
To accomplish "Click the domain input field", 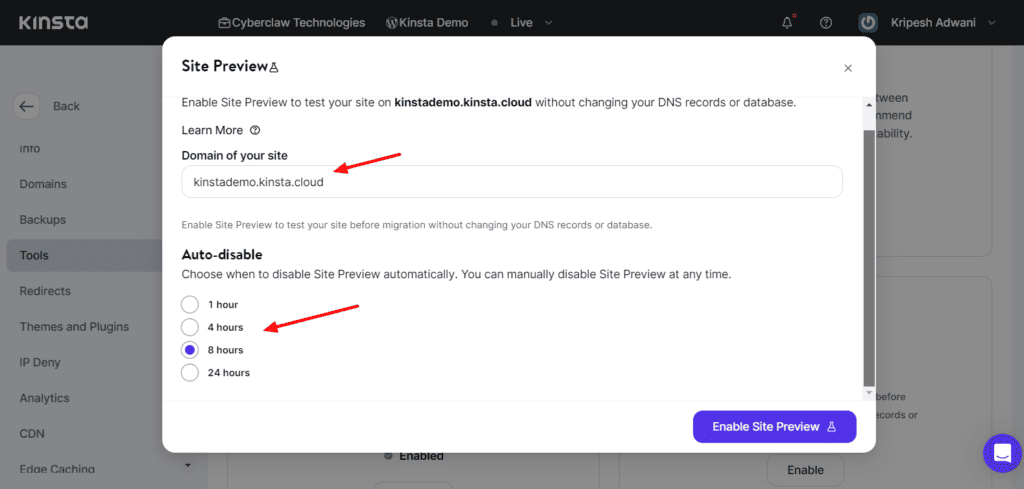I will (x=511, y=182).
